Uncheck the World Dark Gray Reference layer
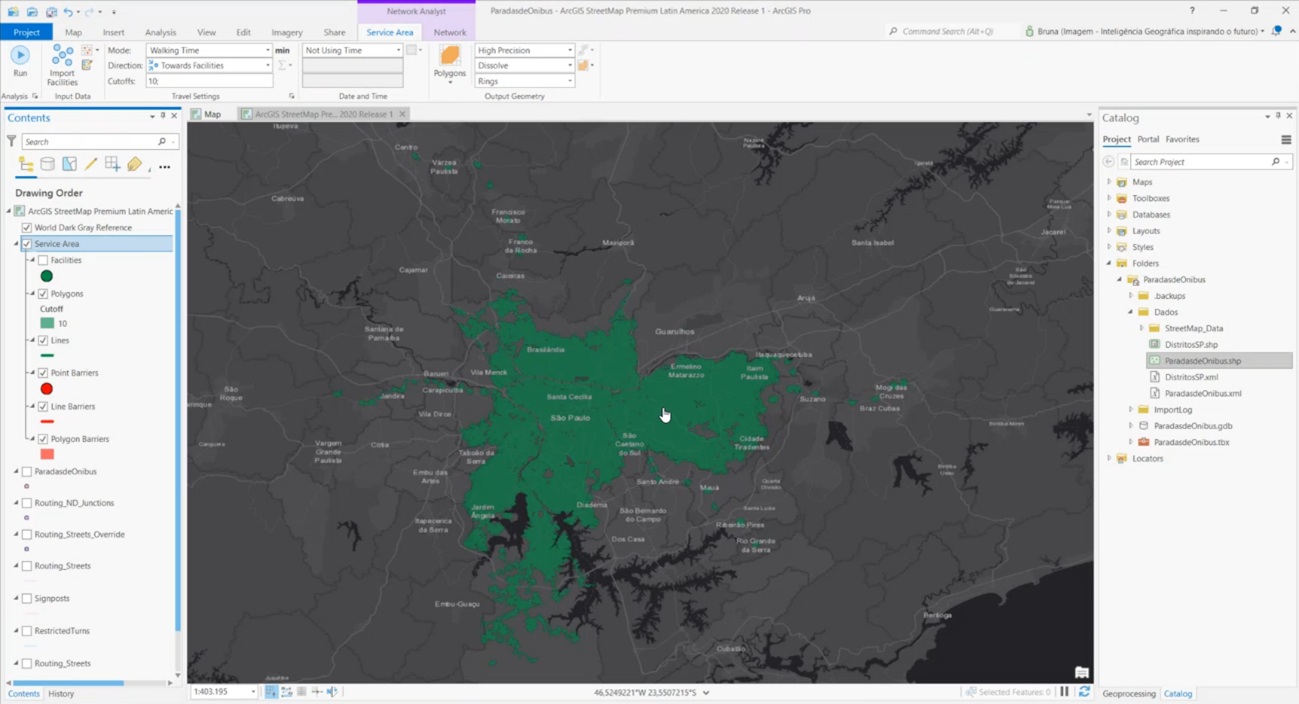Viewport: 1299px width, 704px height. (x=27, y=228)
